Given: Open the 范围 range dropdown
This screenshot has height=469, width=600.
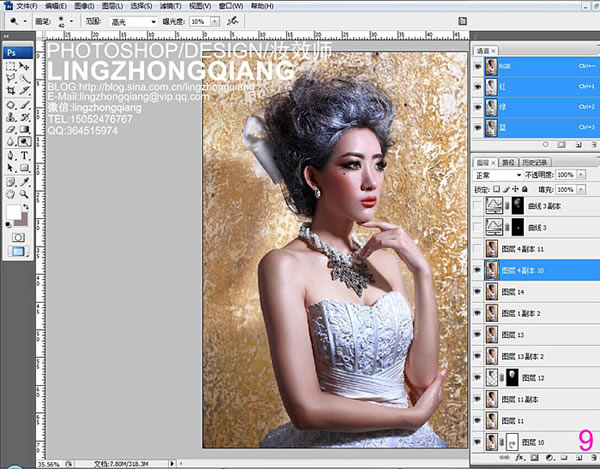Looking at the screenshot, I should tap(133, 22).
